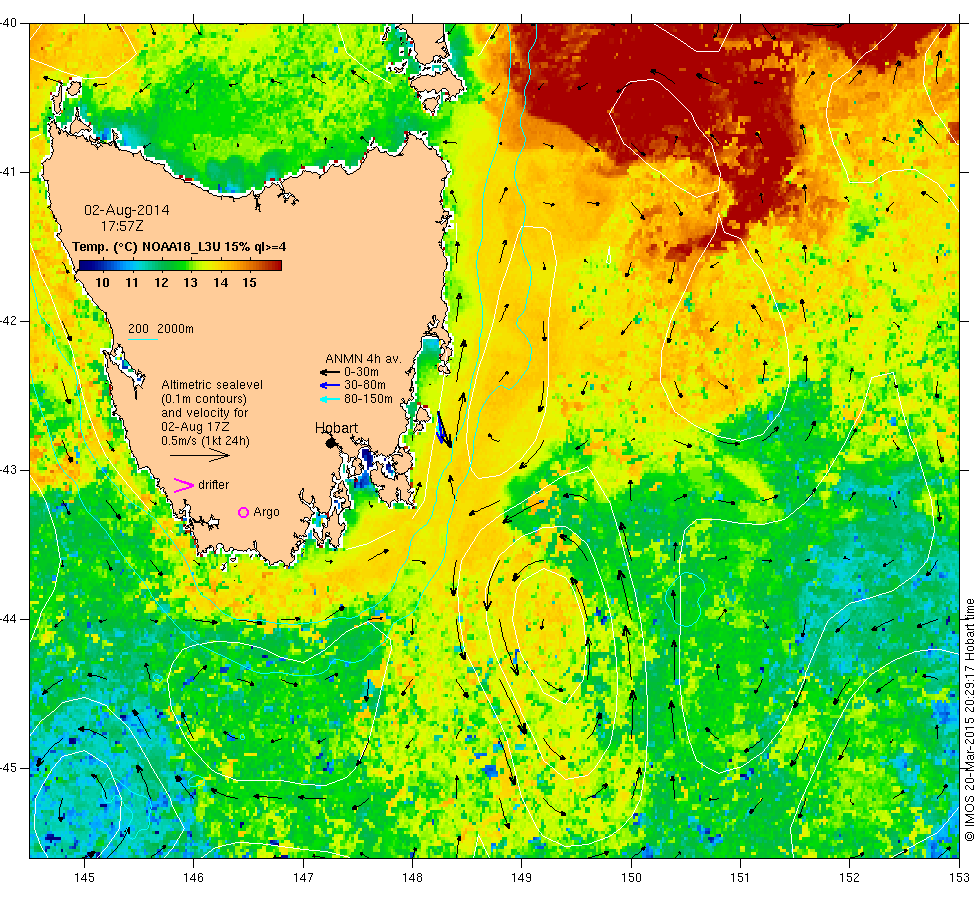980x900 pixels.
Task: Click the 30-80m depth label
Action: click(365, 385)
